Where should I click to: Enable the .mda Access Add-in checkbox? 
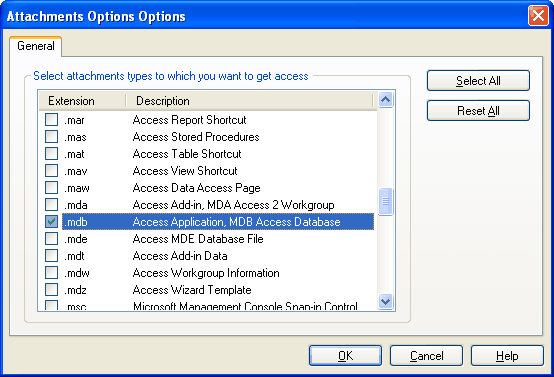[x=51, y=205]
